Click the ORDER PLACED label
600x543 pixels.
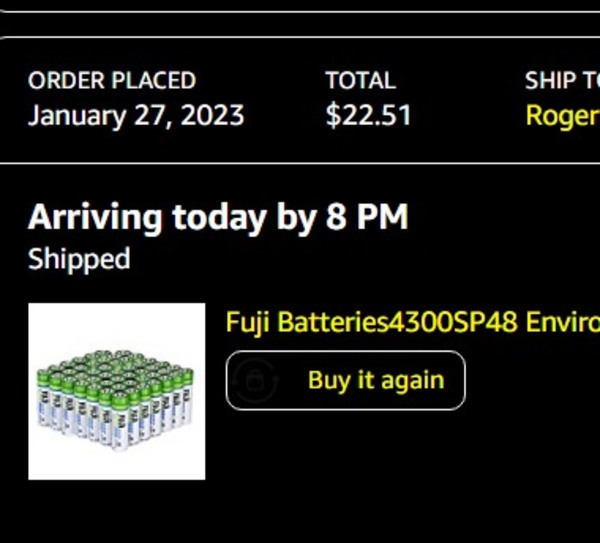[x=112, y=81]
